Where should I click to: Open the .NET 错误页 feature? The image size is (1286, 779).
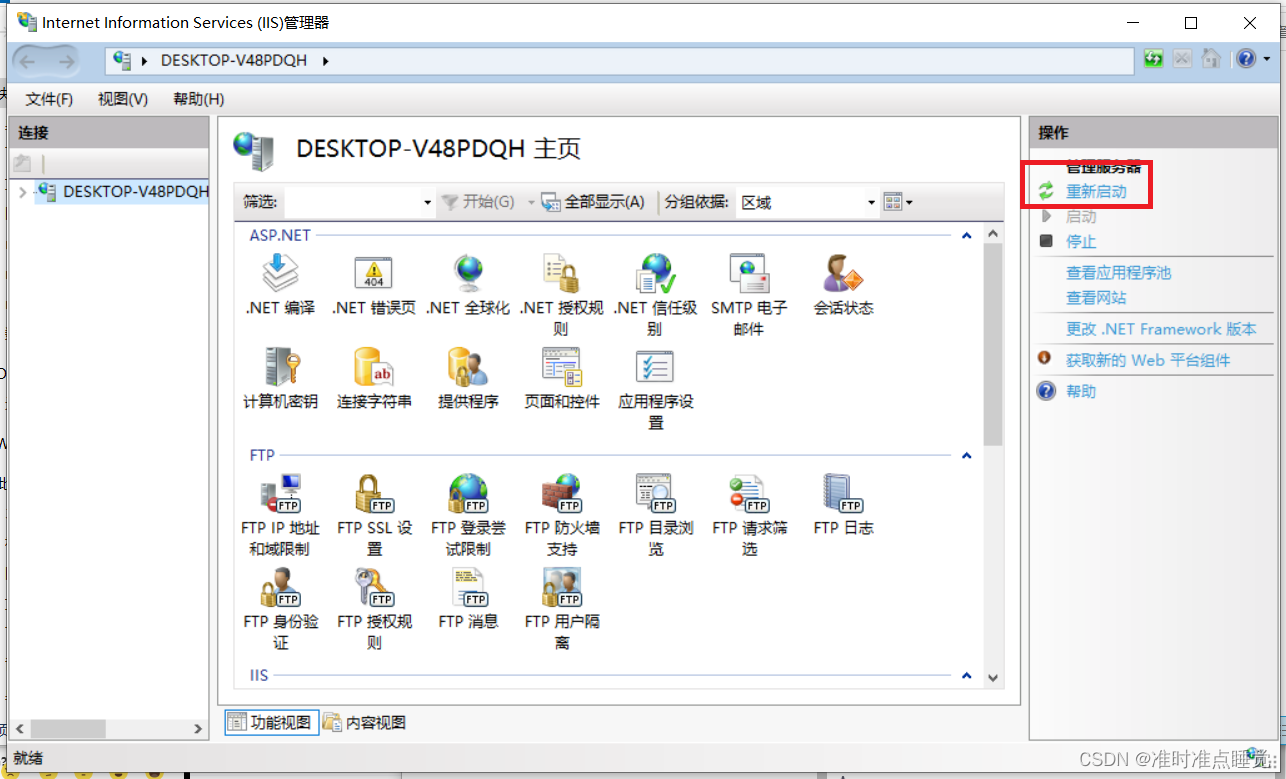(x=374, y=283)
